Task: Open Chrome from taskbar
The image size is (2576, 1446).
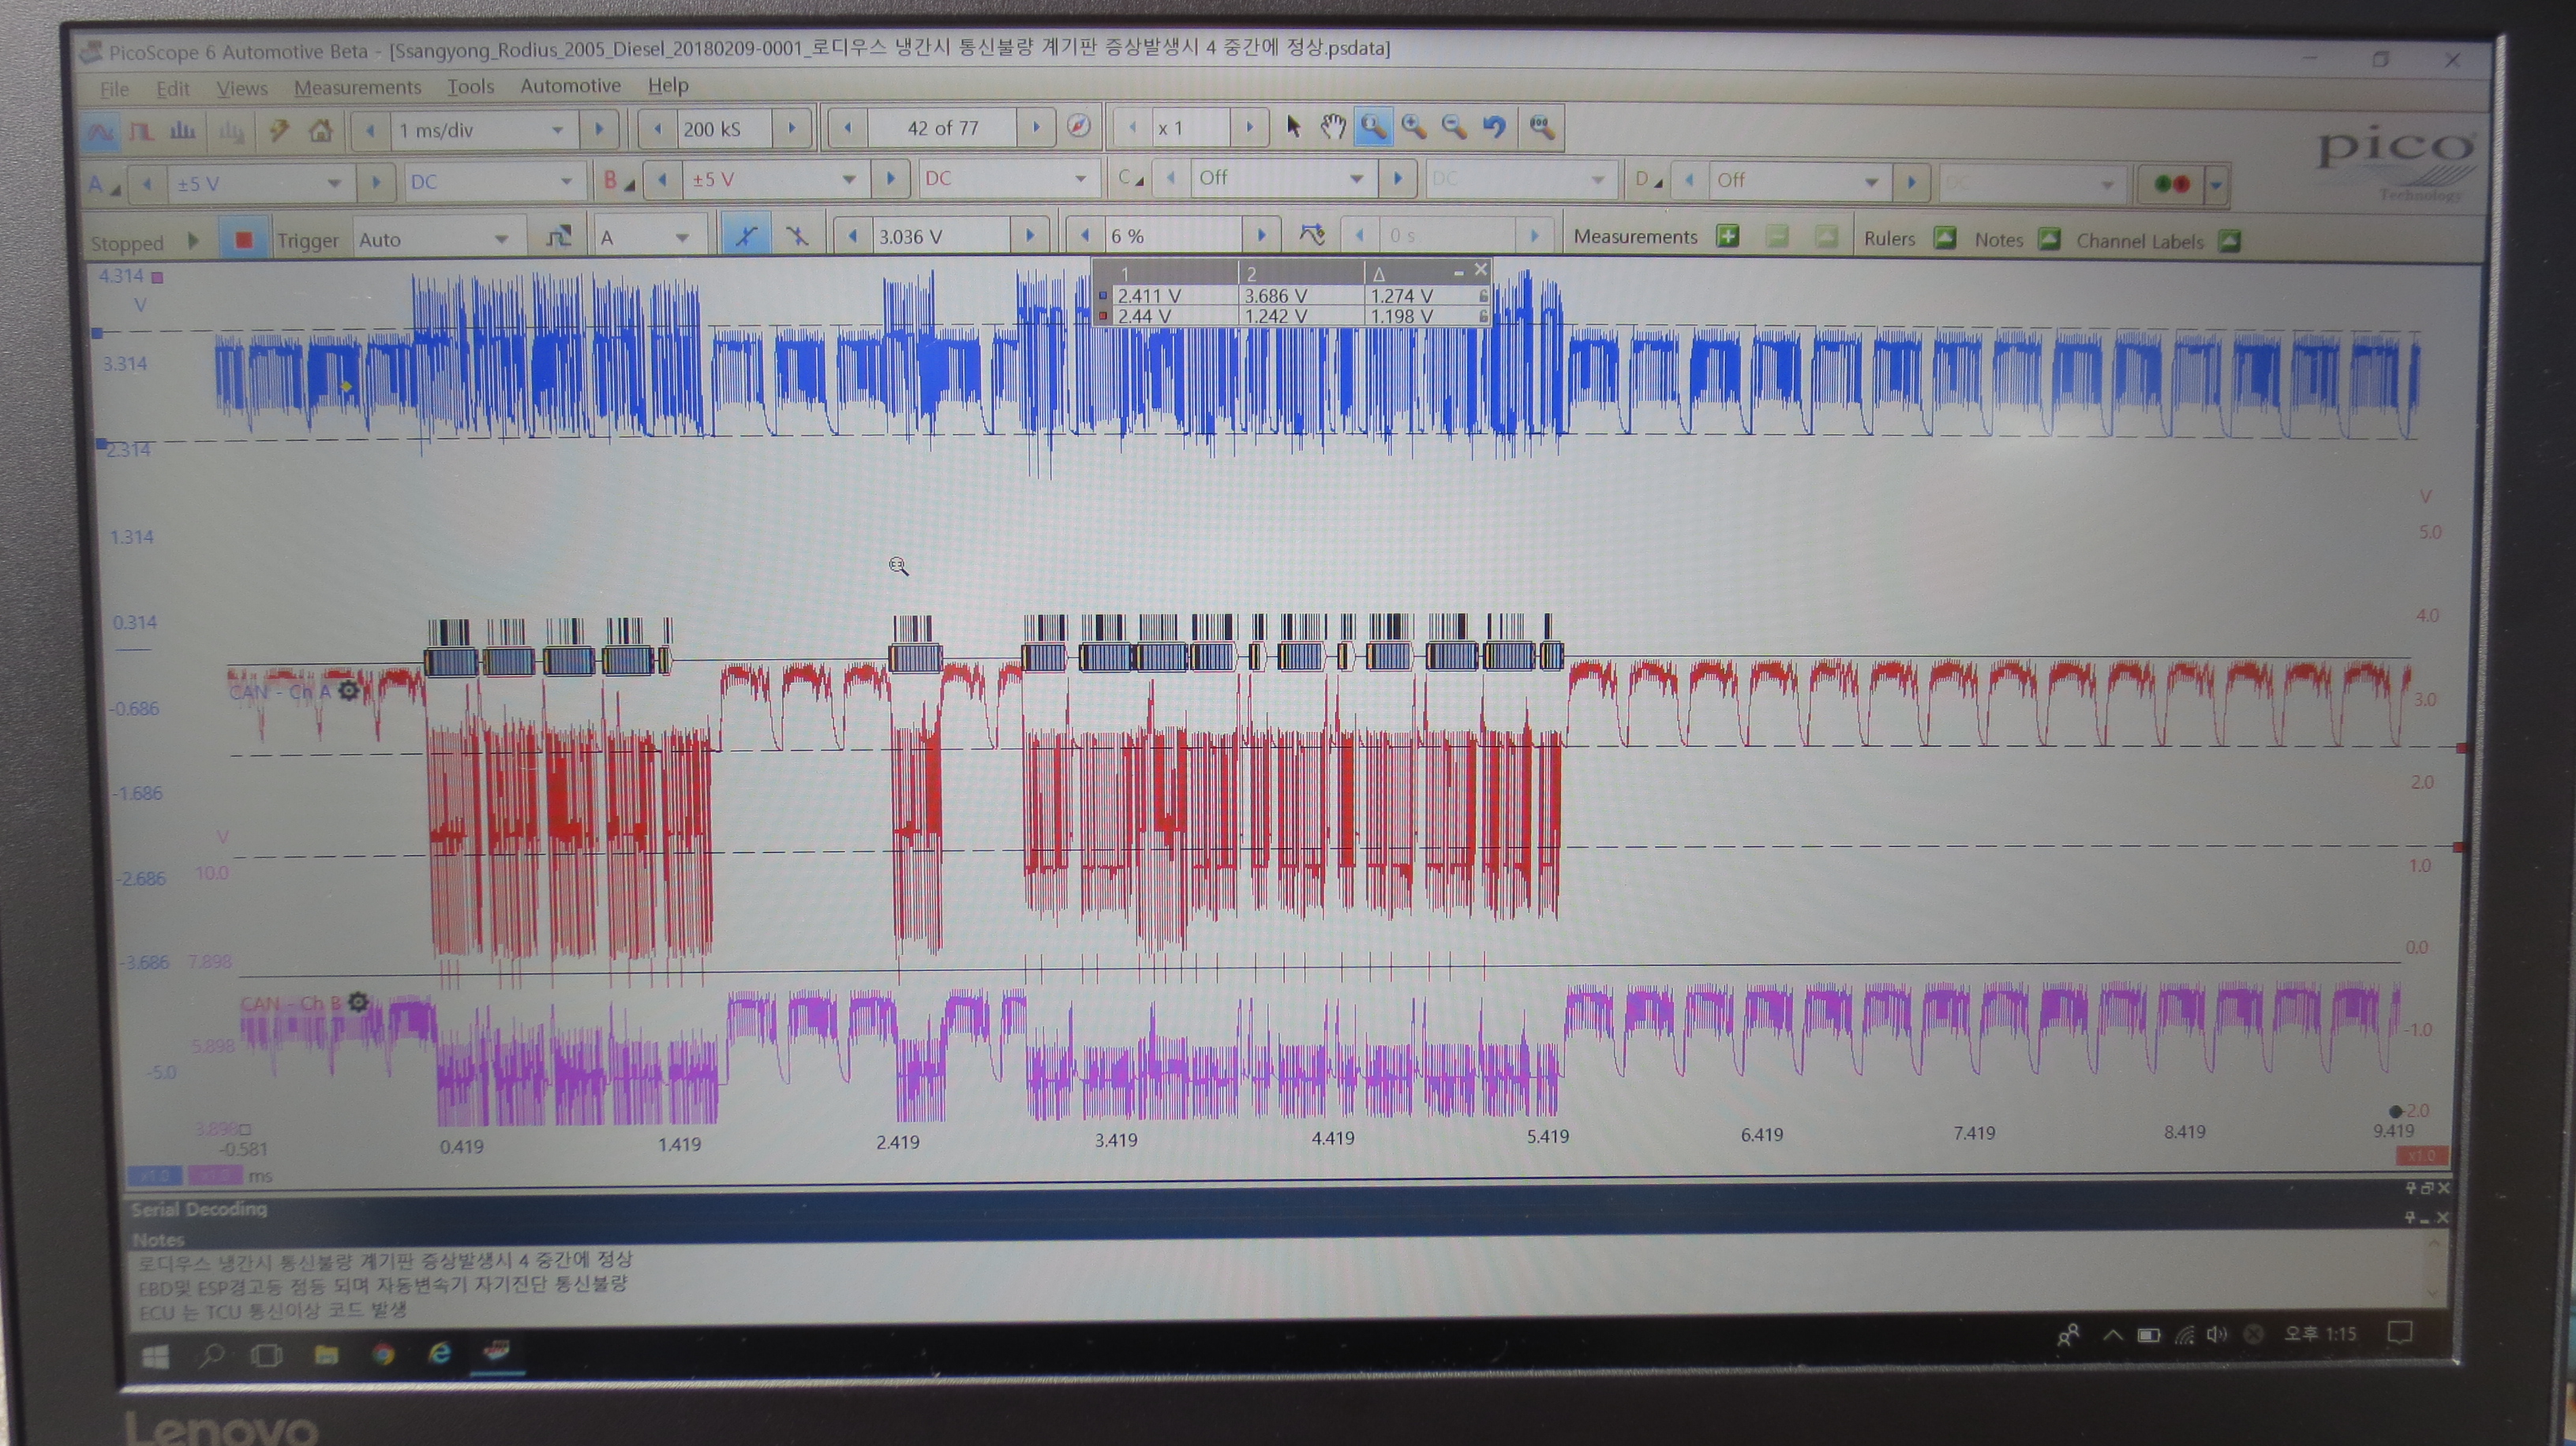Action: (383, 1354)
